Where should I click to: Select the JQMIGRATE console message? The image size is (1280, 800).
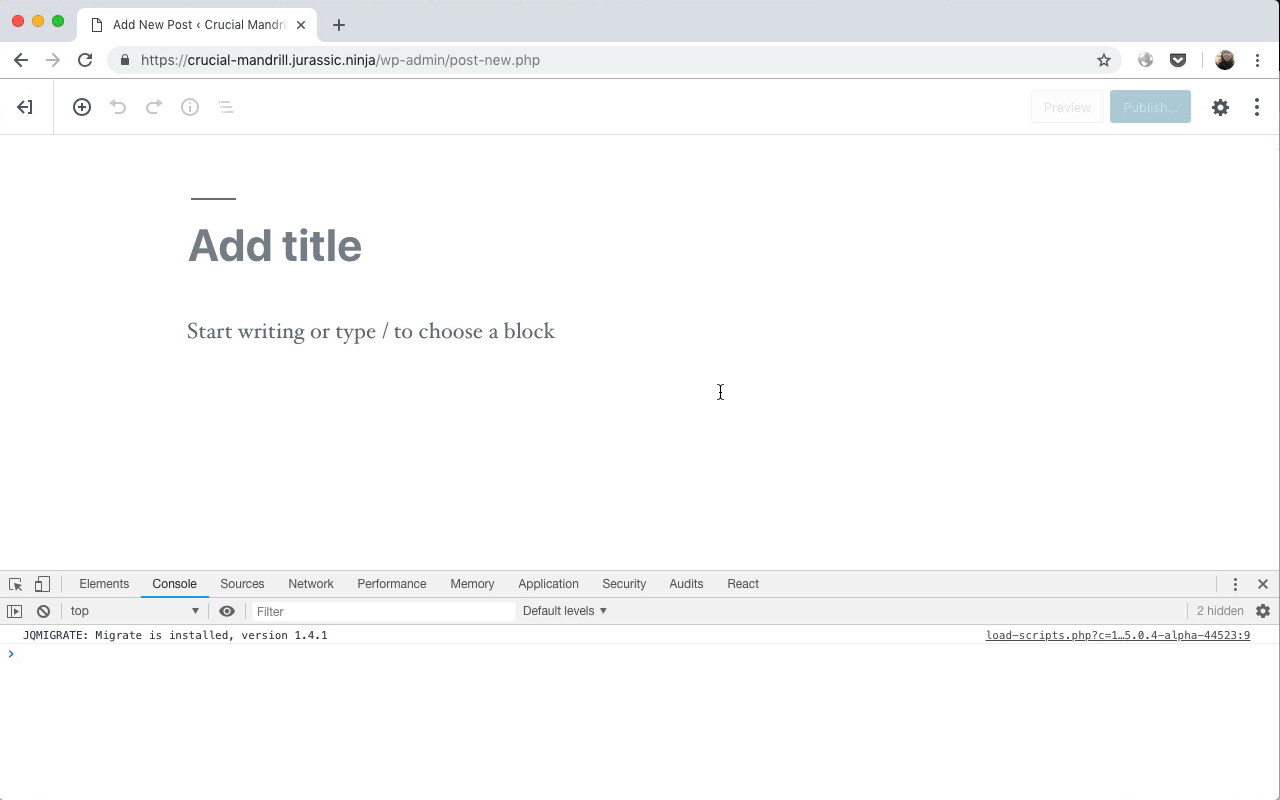coord(175,635)
